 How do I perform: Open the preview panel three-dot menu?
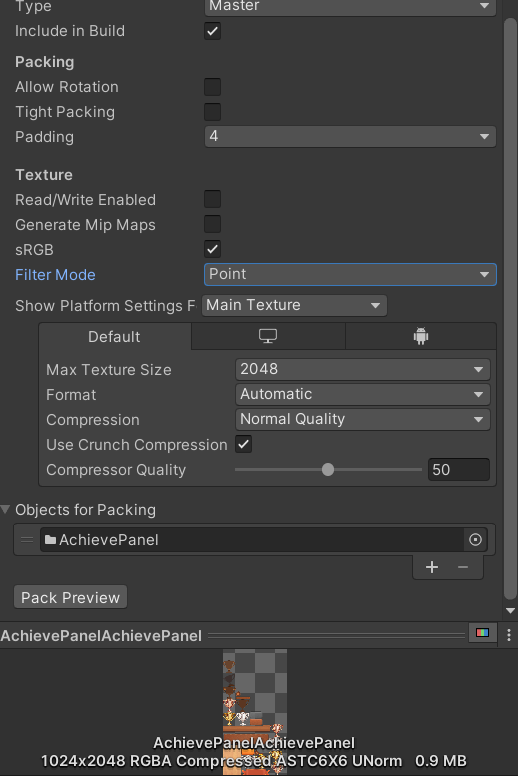coord(509,635)
